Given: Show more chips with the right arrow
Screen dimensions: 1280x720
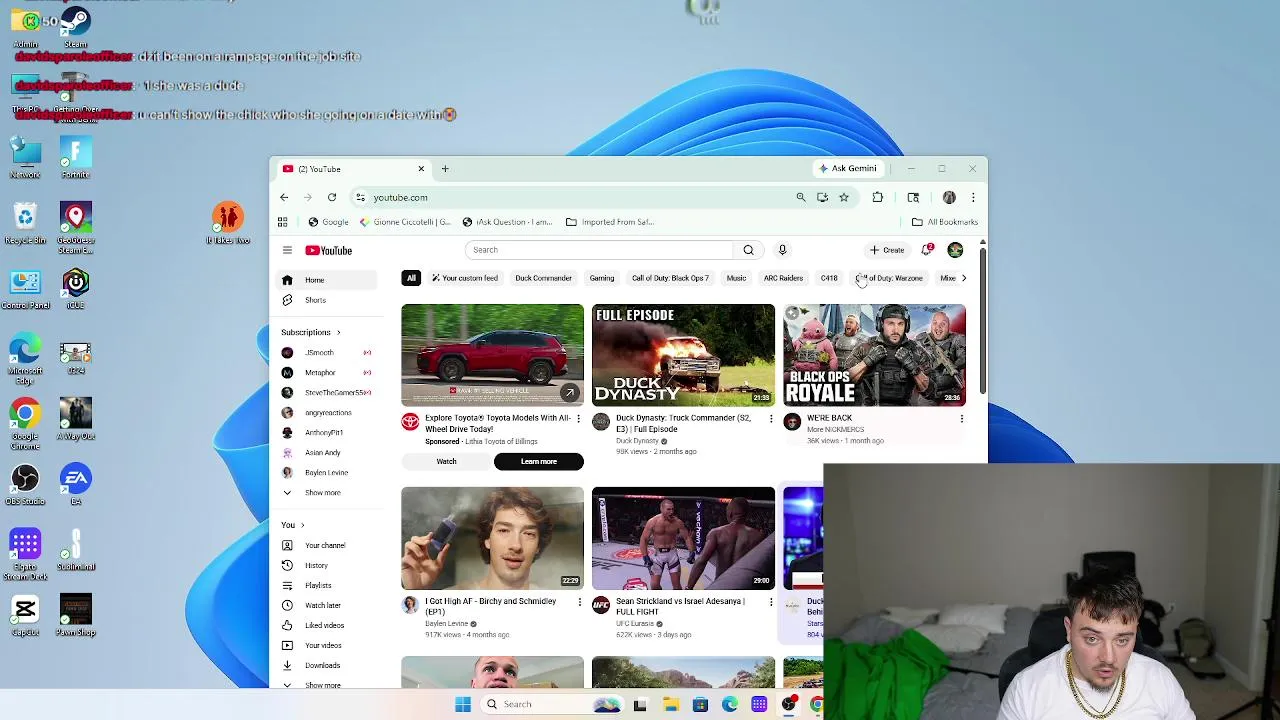Looking at the screenshot, I should pos(963,278).
